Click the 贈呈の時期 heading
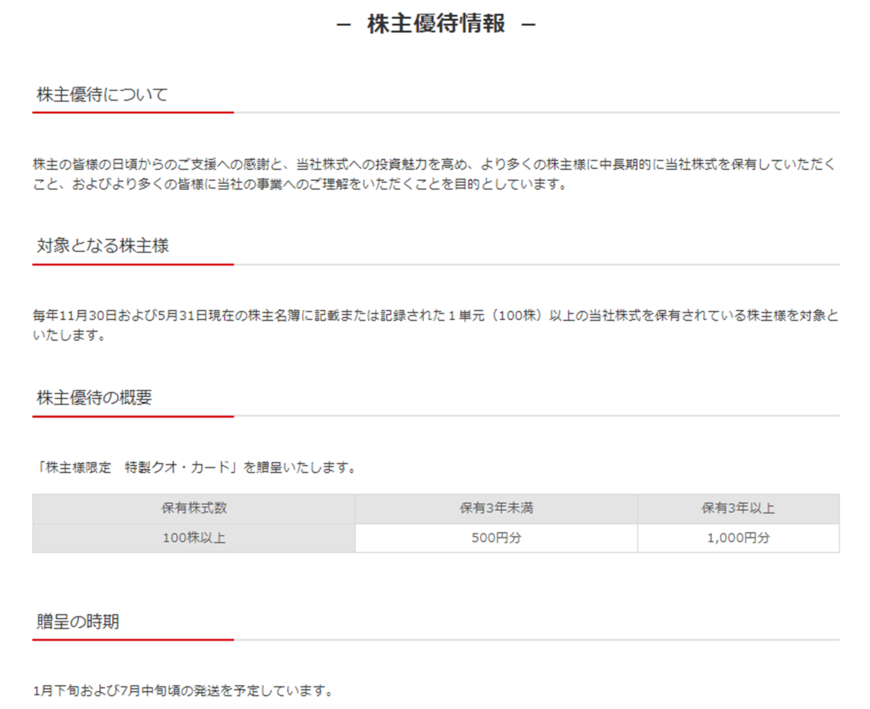 (x=76, y=622)
